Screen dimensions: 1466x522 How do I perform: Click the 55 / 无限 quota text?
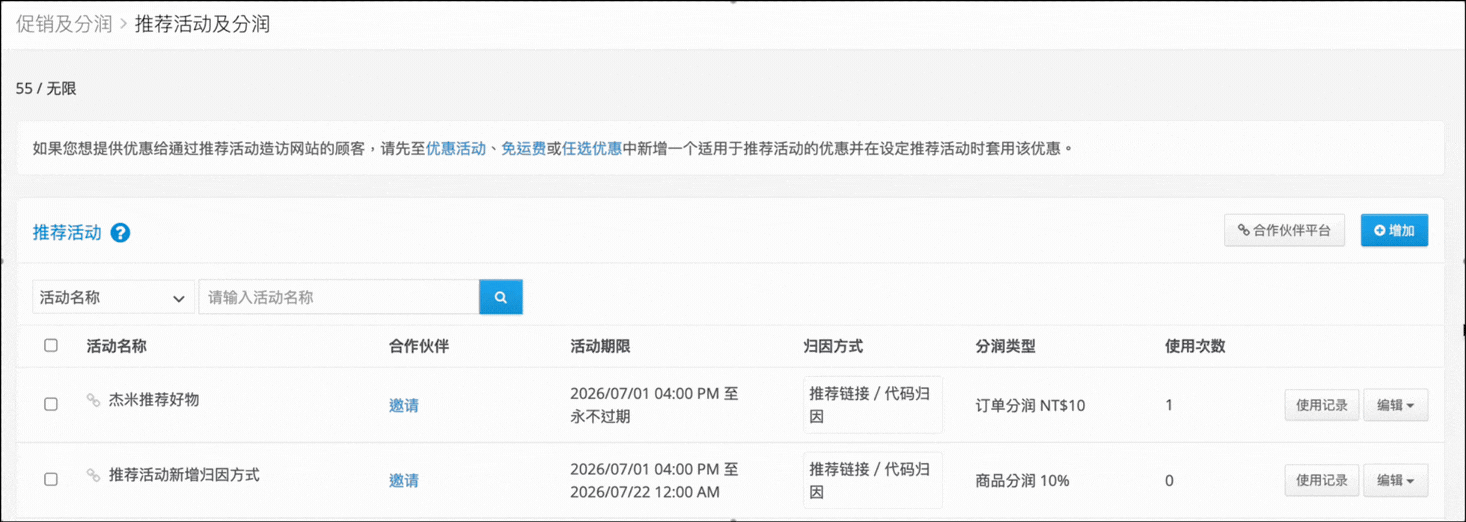(x=46, y=88)
